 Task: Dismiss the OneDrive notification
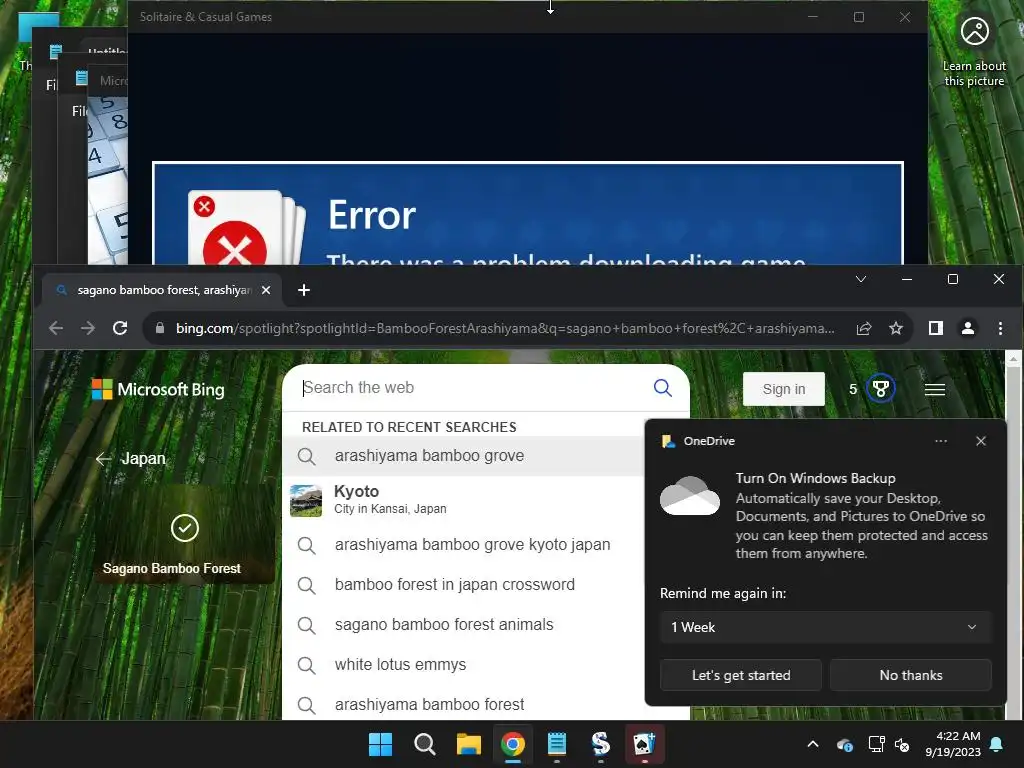tap(980, 441)
